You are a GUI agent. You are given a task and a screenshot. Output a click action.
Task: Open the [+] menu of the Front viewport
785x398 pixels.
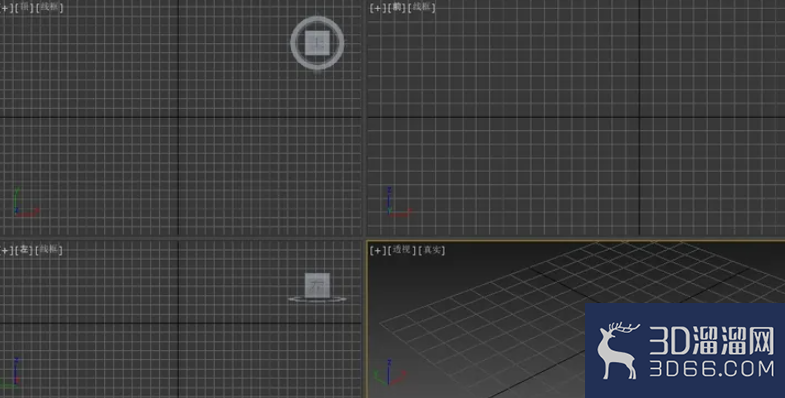(x=377, y=8)
